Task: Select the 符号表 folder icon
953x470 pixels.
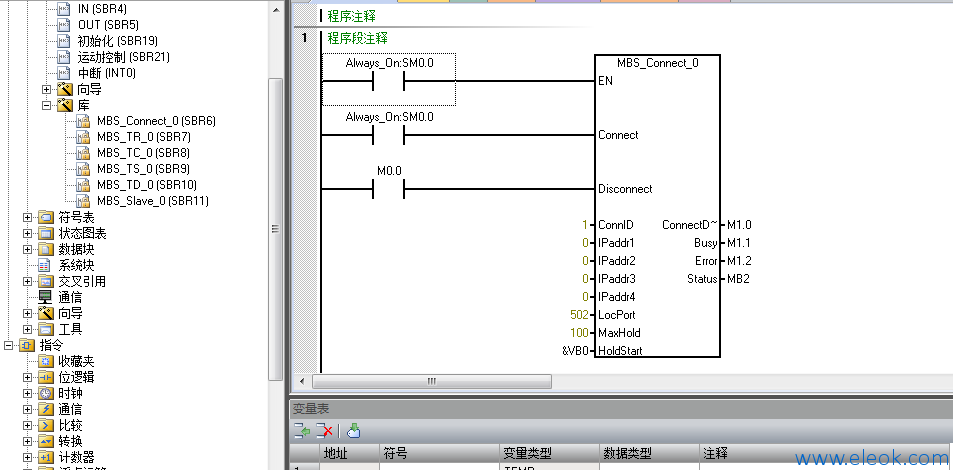Action: (45, 217)
